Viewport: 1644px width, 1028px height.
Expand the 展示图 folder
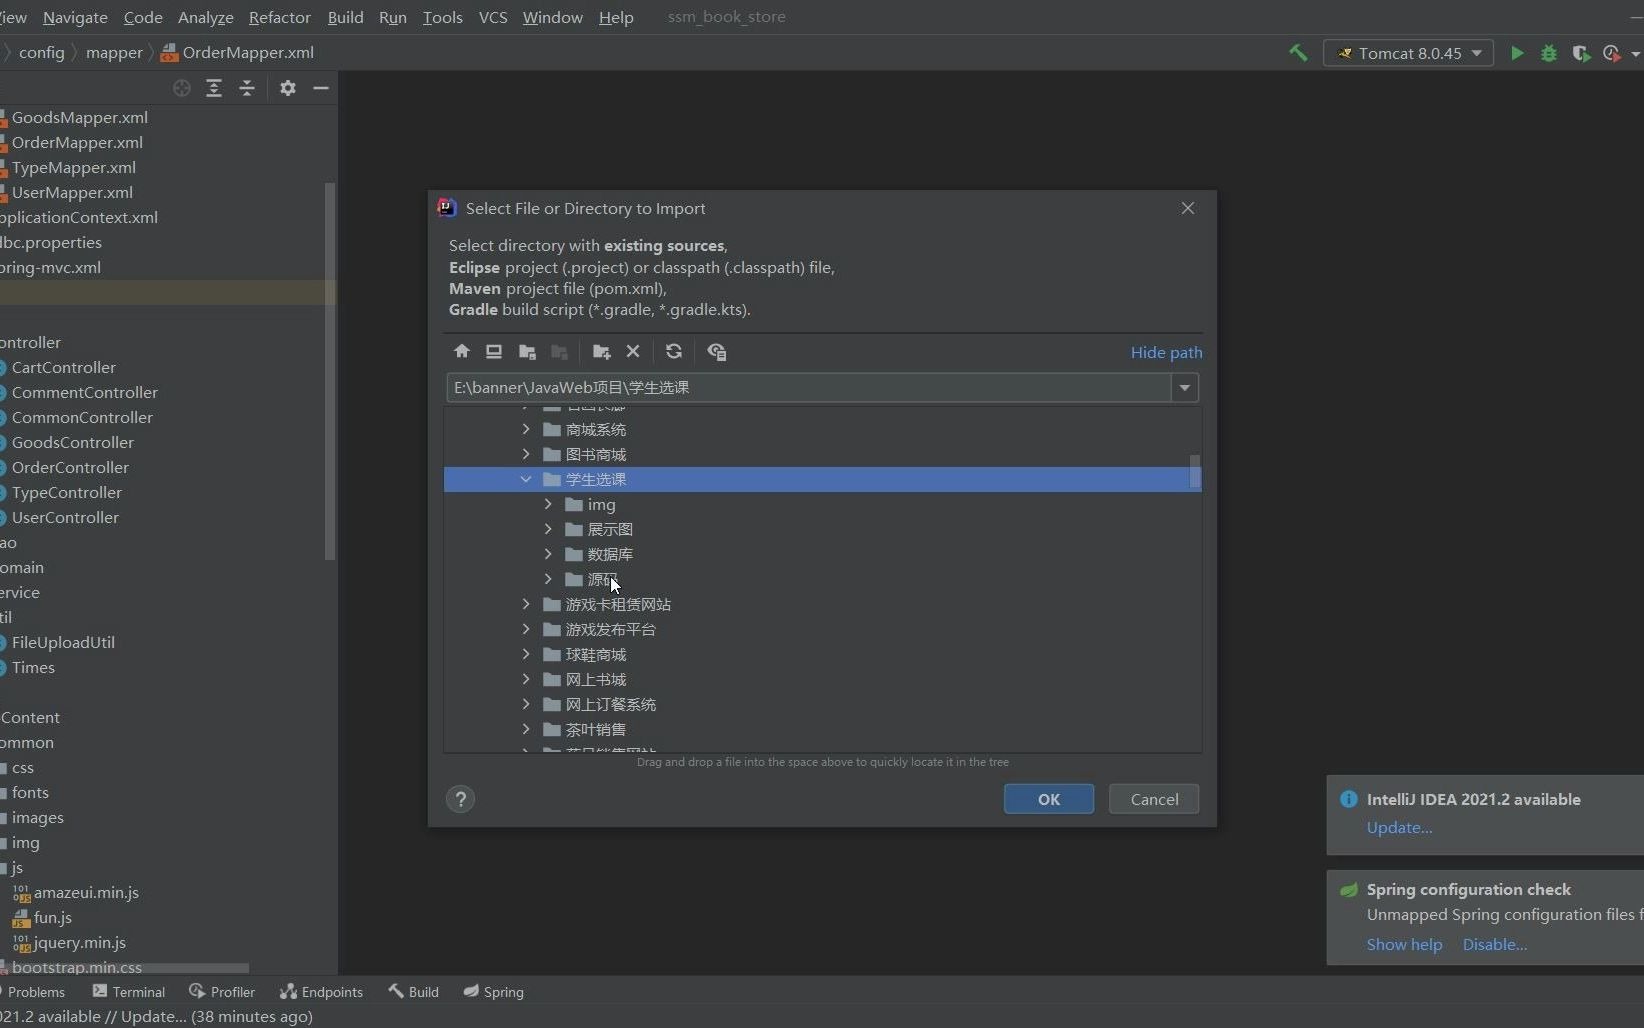[x=548, y=529]
